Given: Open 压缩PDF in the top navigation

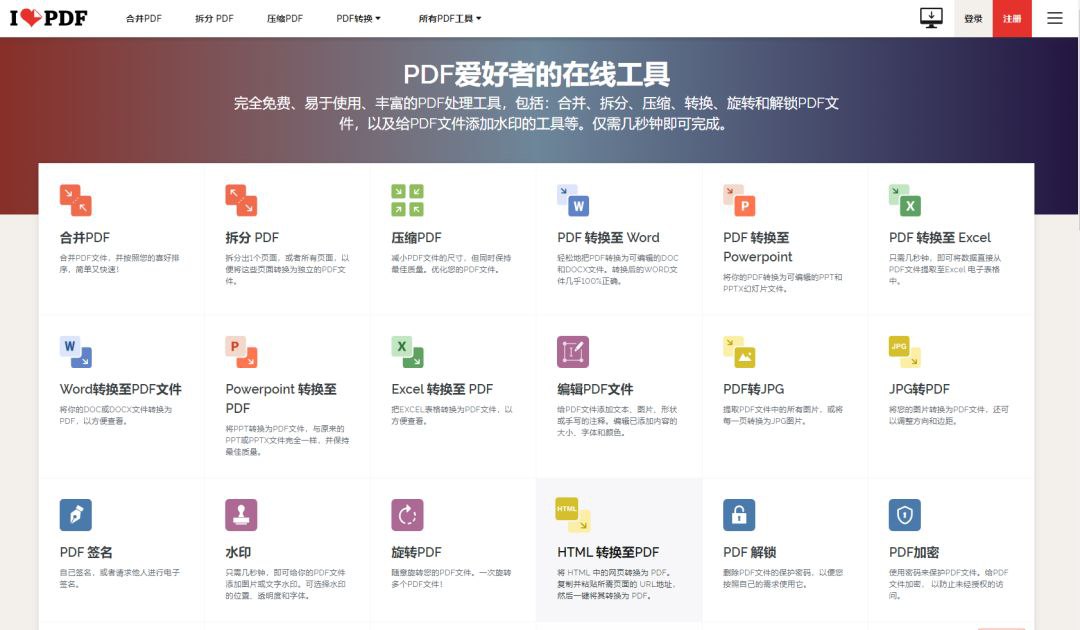Looking at the screenshot, I should click(284, 19).
